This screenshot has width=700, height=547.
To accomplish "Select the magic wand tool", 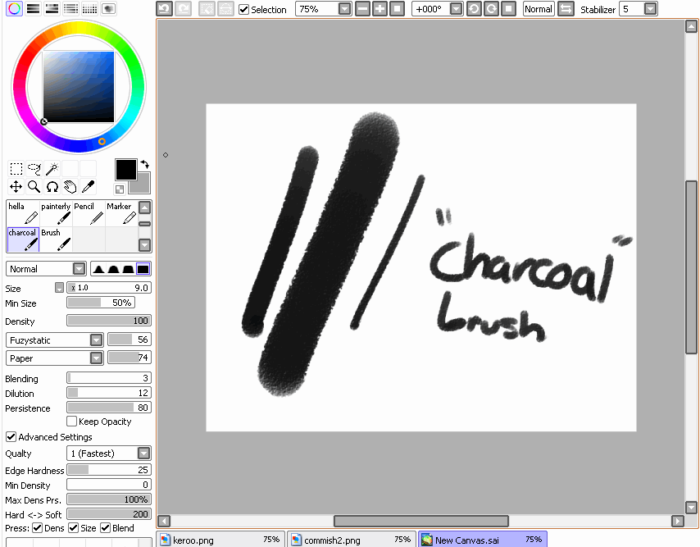I will 52,169.
